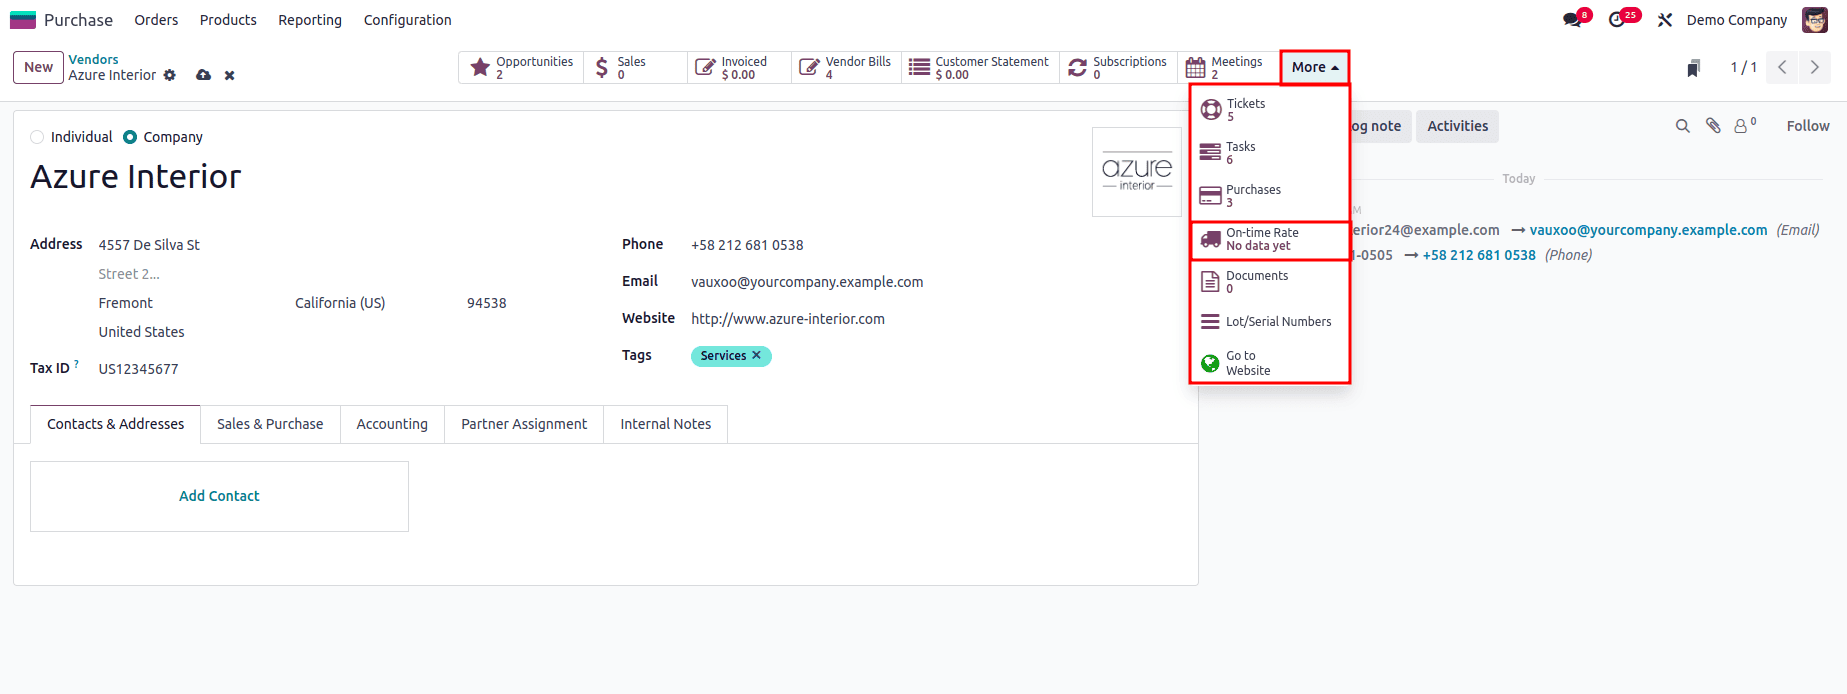
Task: Open Purchases from the More menu
Action: [x=1270, y=195]
